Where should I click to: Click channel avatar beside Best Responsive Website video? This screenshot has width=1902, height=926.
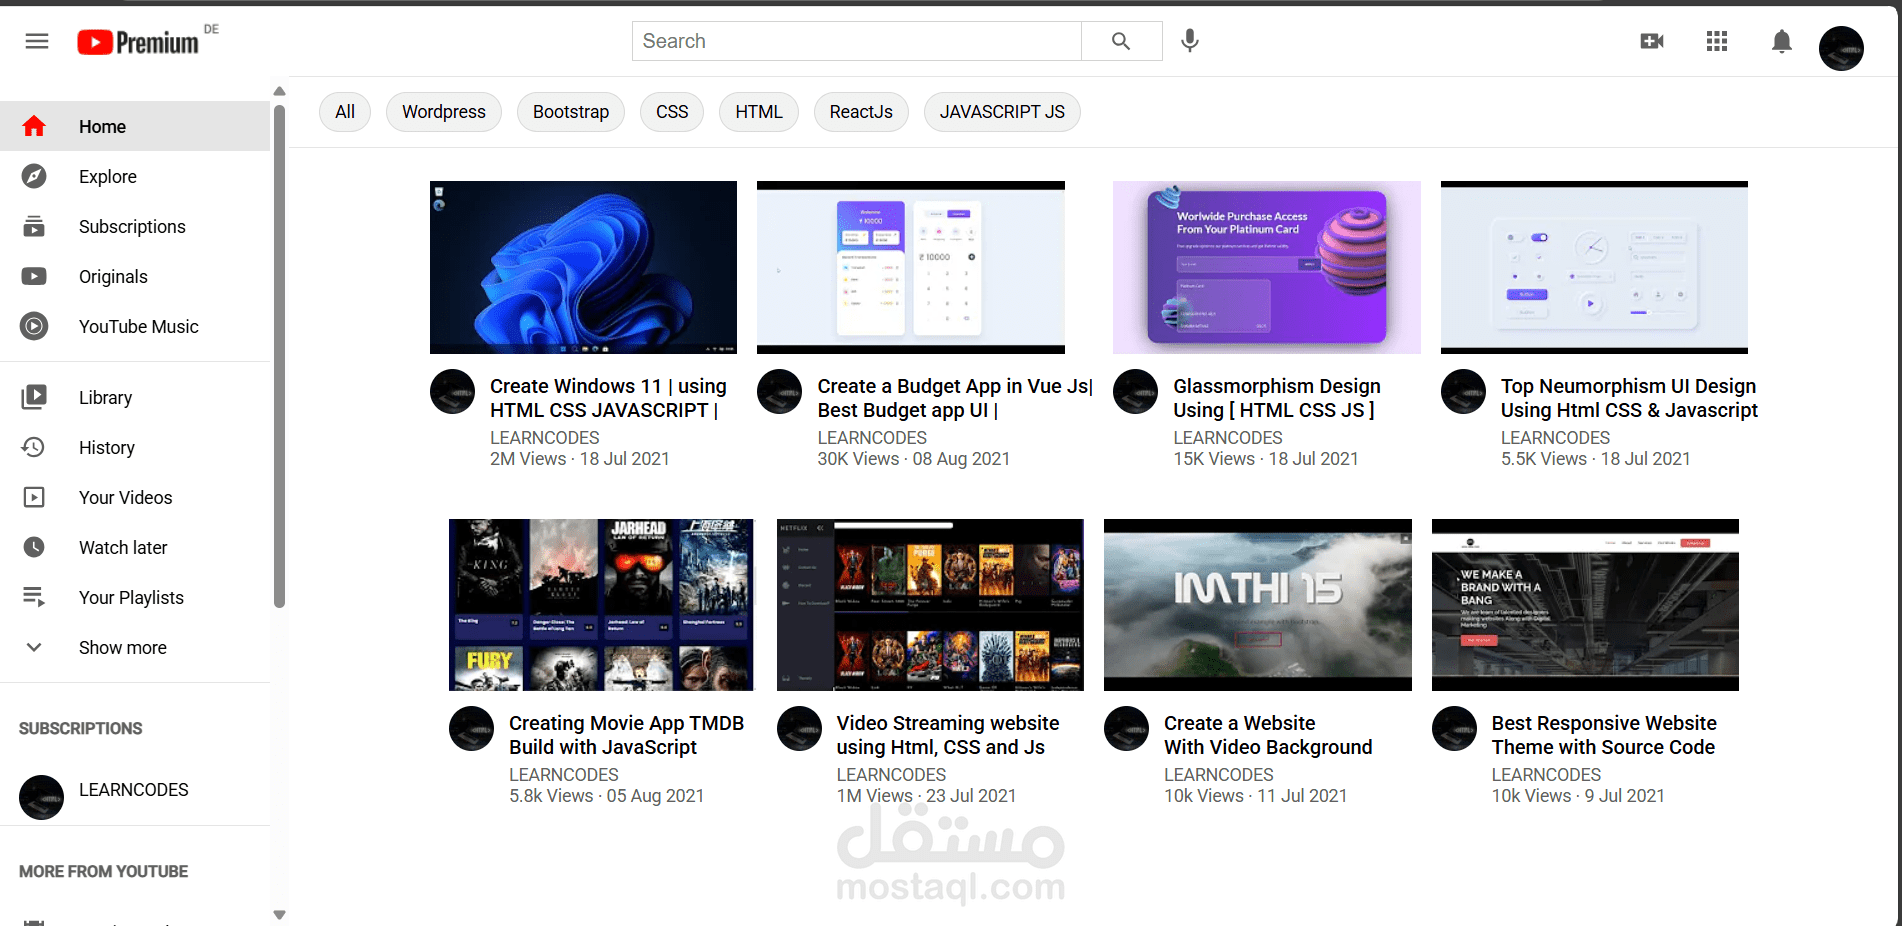point(1454,729)
